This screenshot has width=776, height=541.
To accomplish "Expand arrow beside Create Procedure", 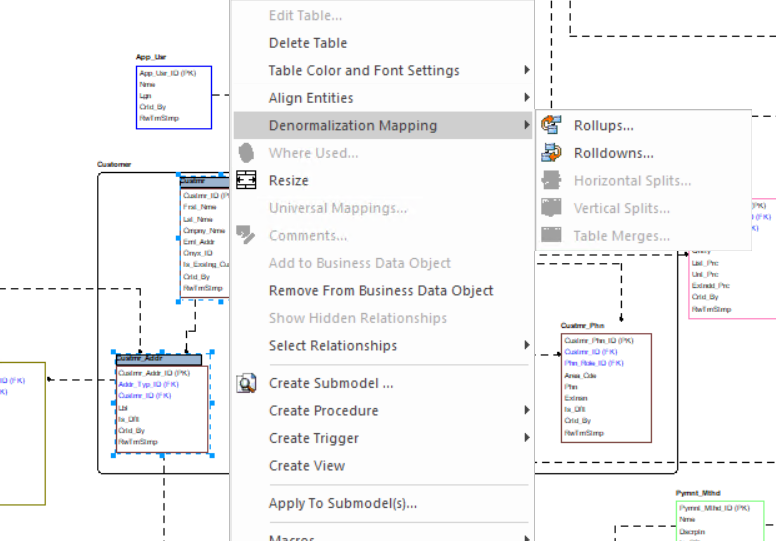I will click(527, 410).
